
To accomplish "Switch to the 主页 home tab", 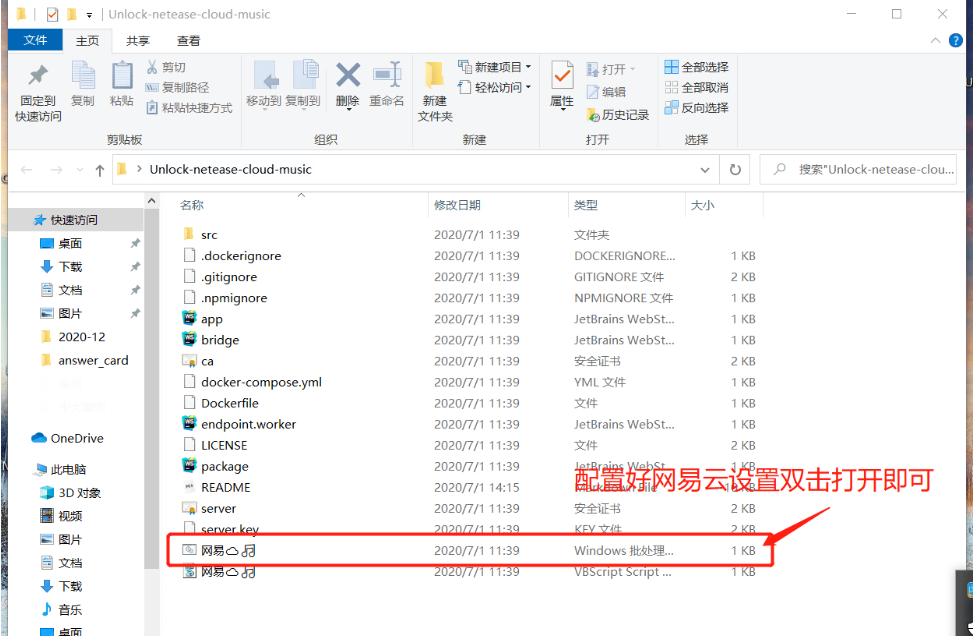I will 87,41.
